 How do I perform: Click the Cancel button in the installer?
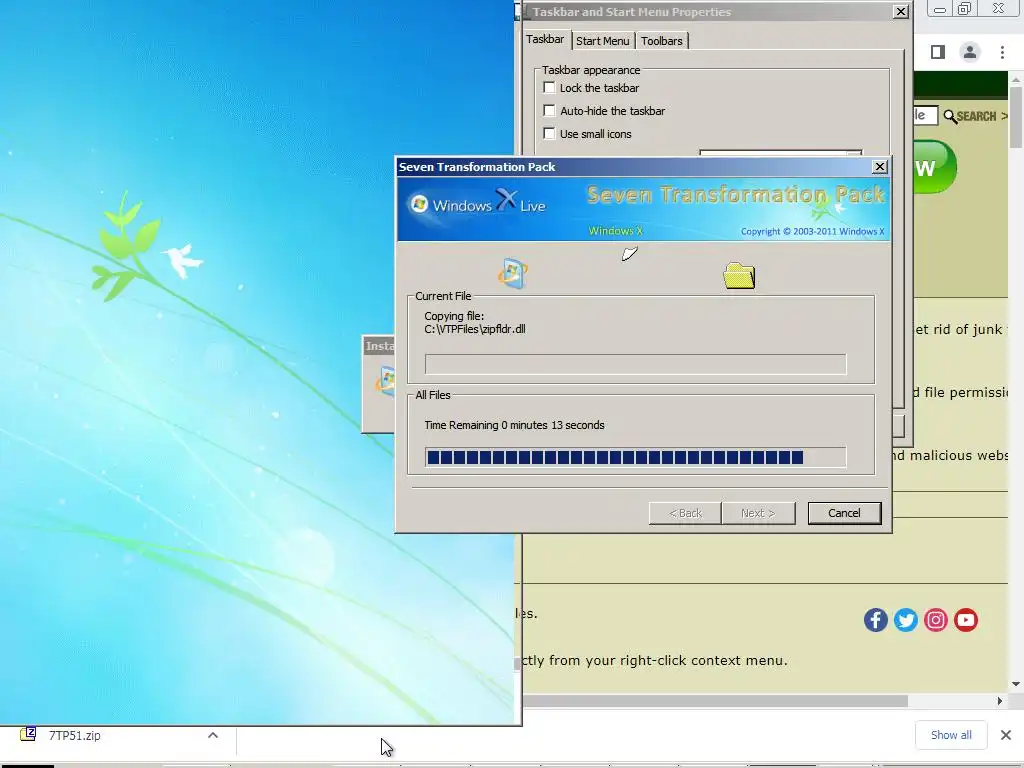point(844,513)
